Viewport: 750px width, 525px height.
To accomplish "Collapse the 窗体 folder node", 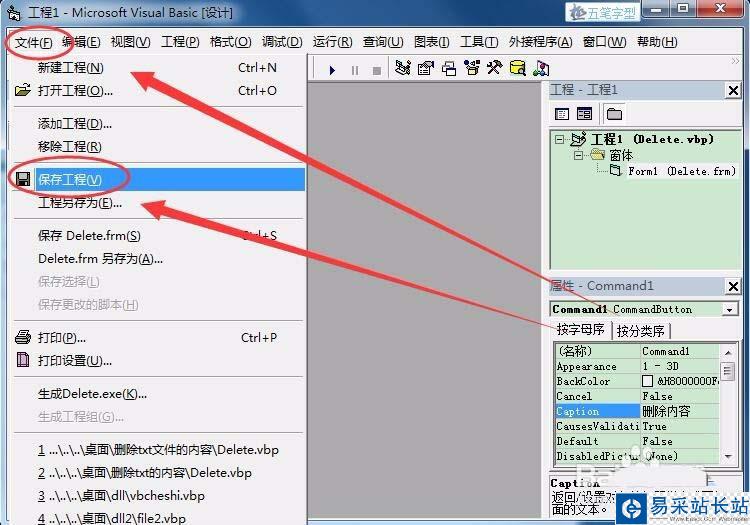I will coord(578,155).
